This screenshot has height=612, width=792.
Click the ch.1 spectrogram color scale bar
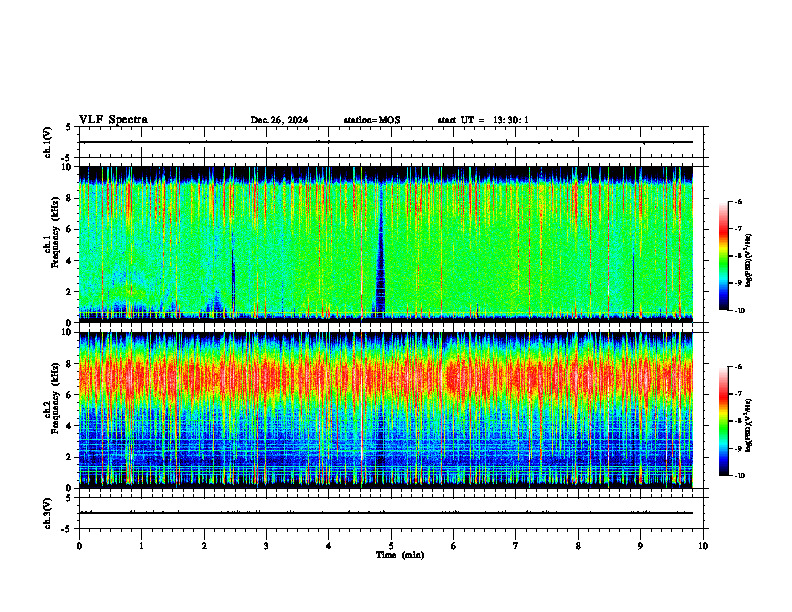tap(724, 256)
